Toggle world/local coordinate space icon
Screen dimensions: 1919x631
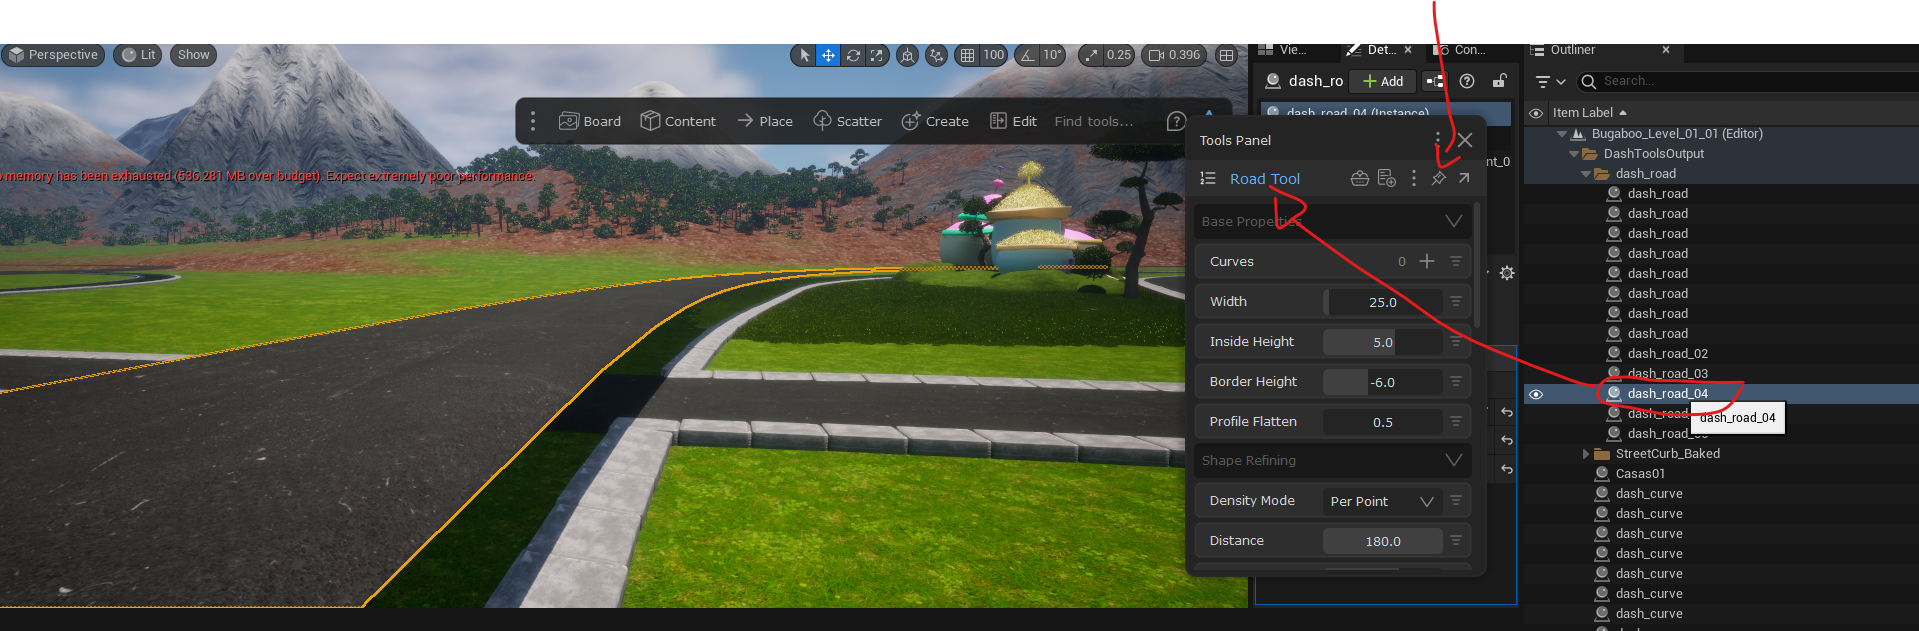click(x=907, y=55)
